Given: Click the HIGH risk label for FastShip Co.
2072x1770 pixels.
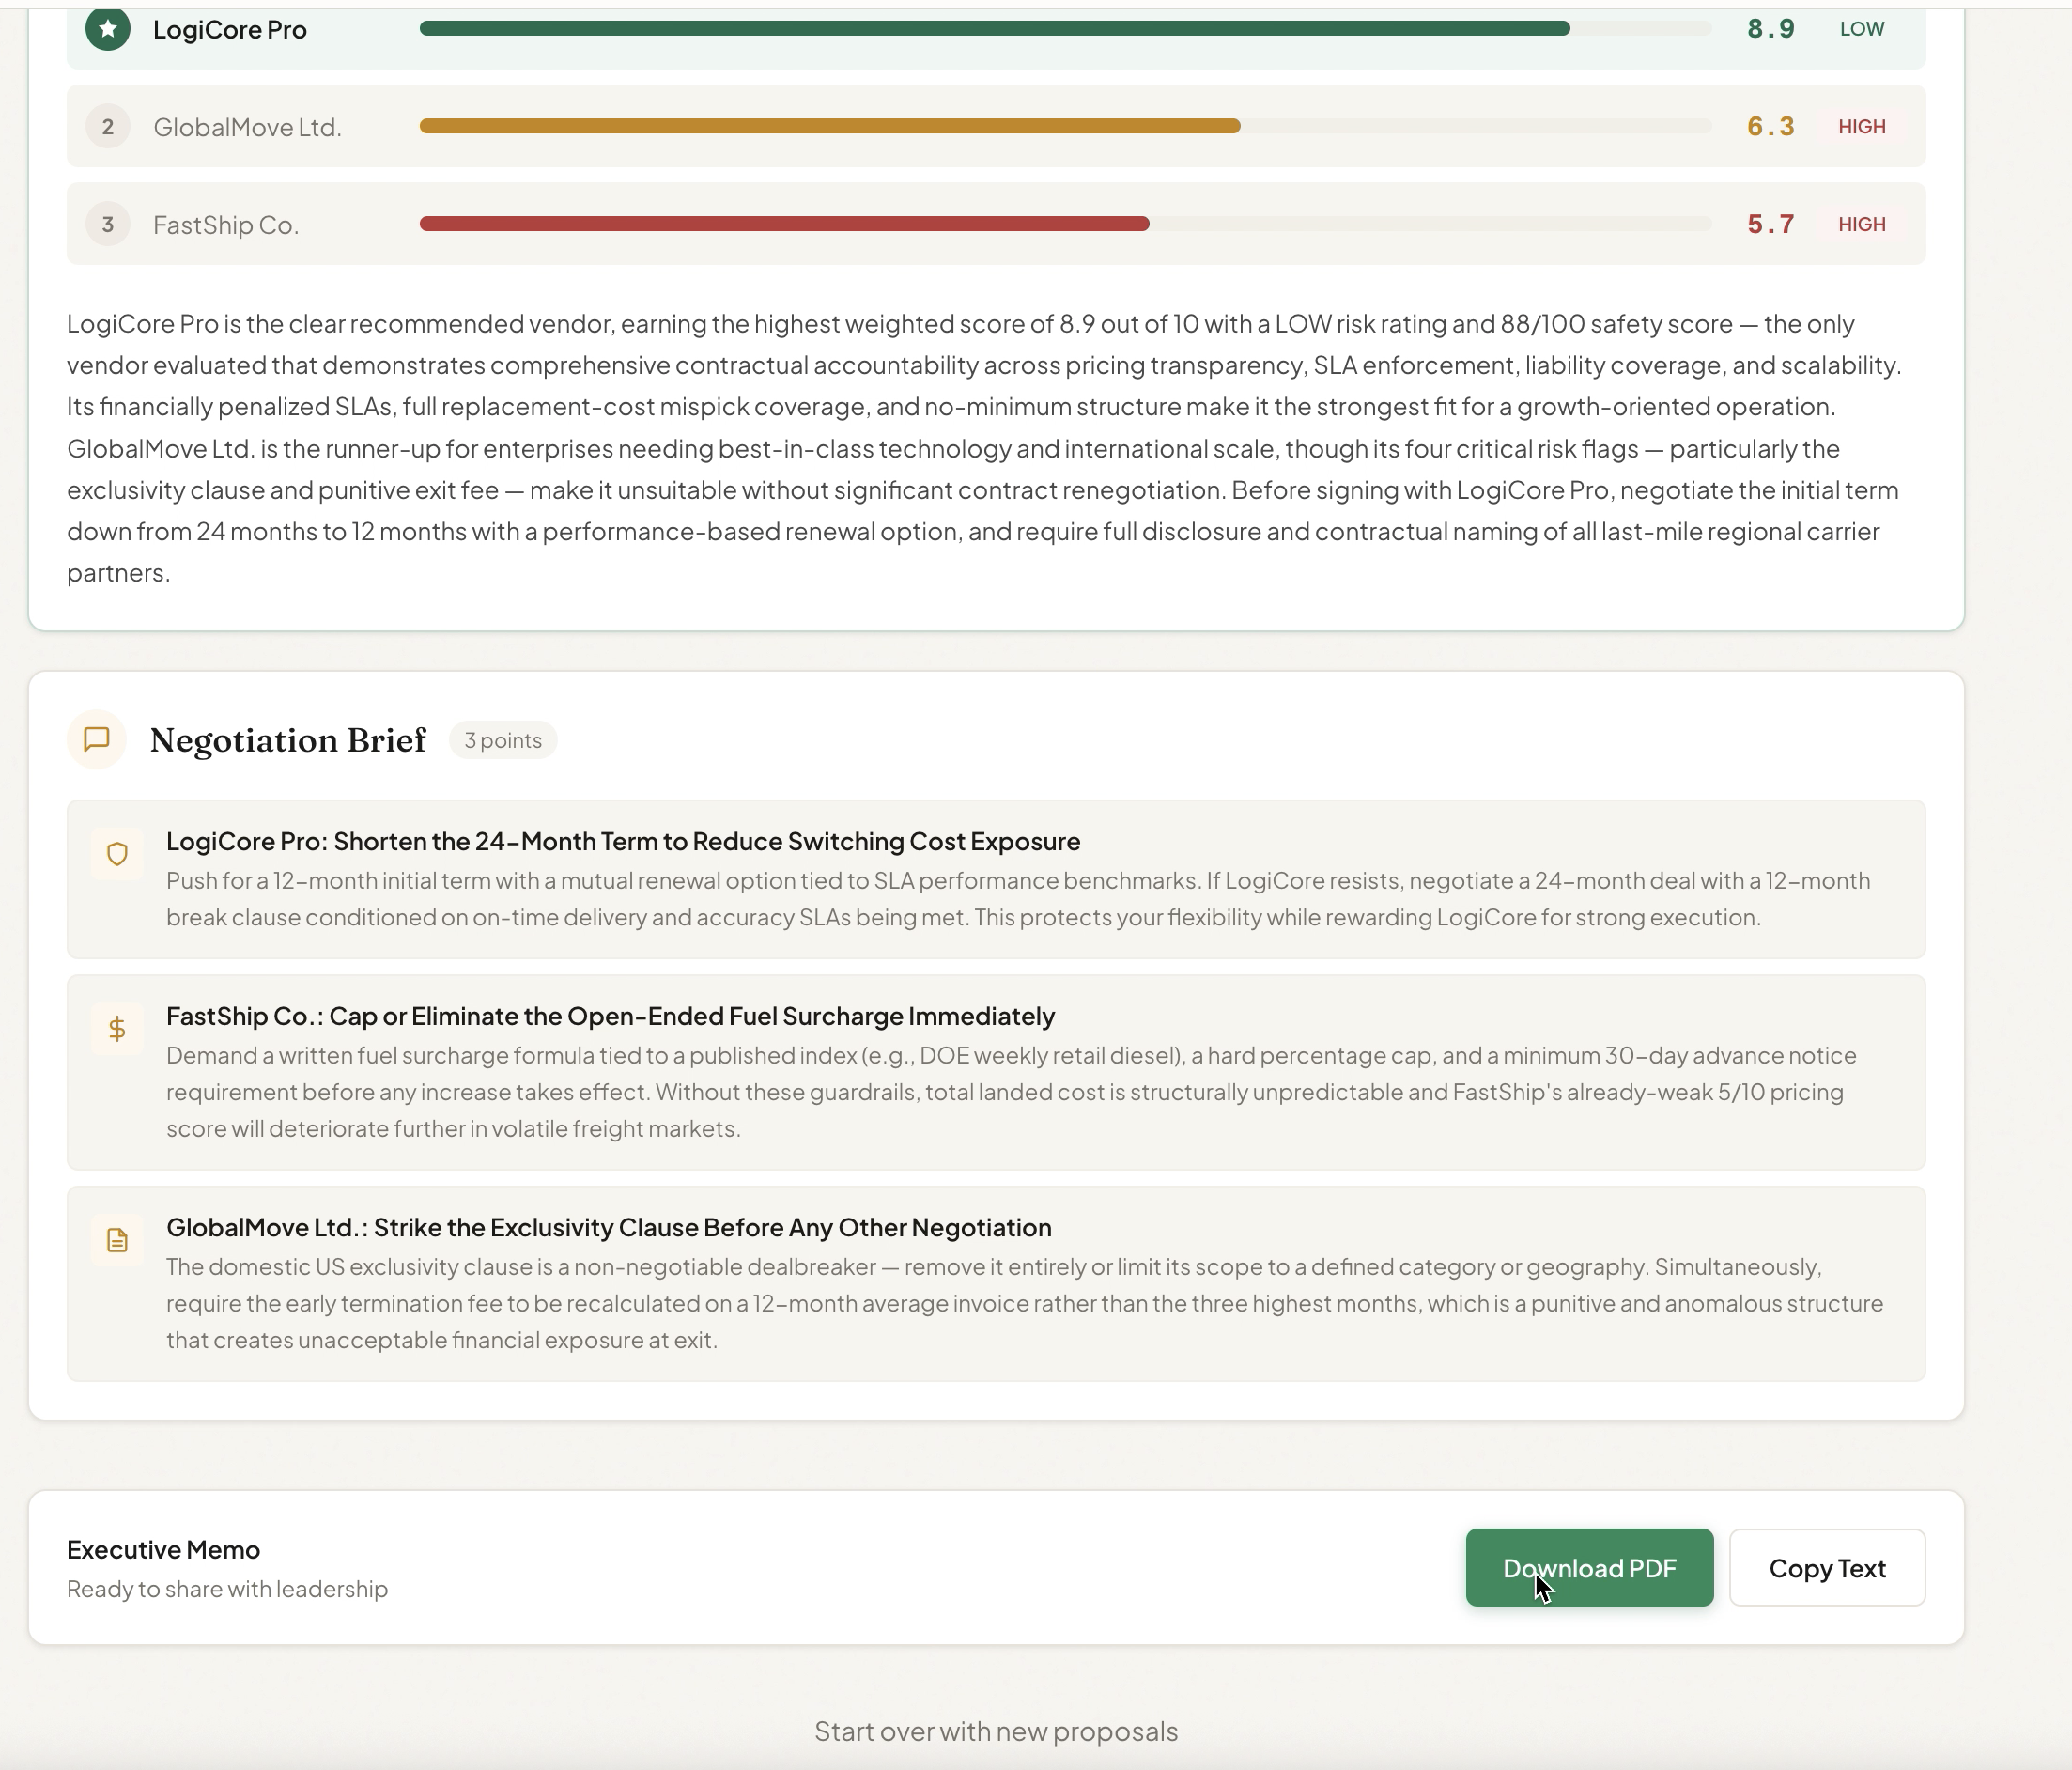Looking at the screenshot, I should (x=1861, y=224).
